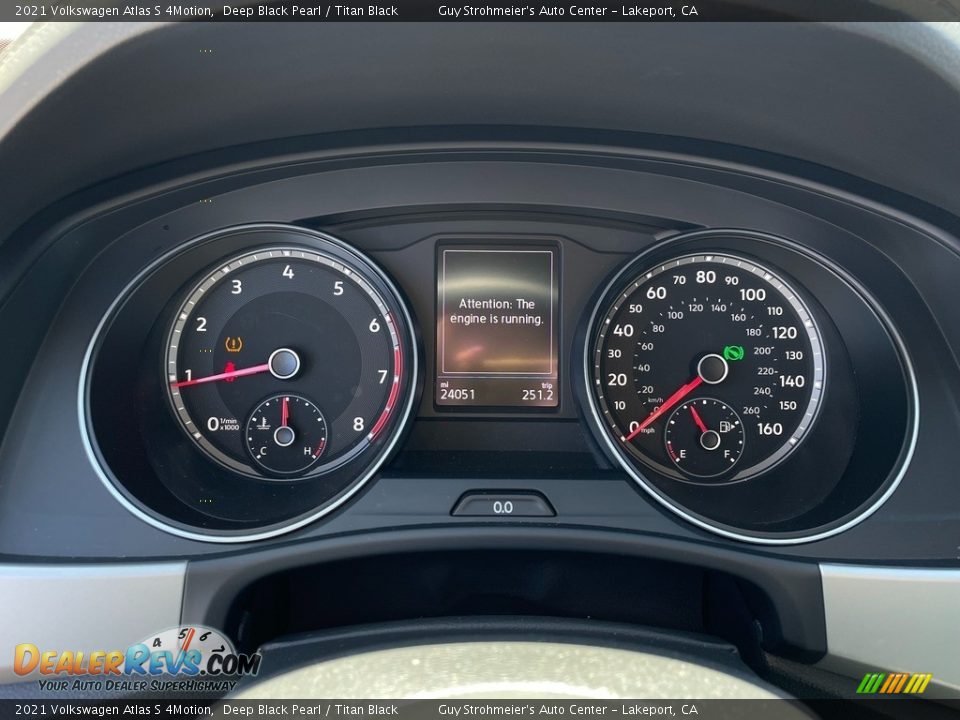Tap the 70 mph mark on the speedometer
Image resolution: width=960 pixels, height=720 pixels.
(x=679, y=280)
